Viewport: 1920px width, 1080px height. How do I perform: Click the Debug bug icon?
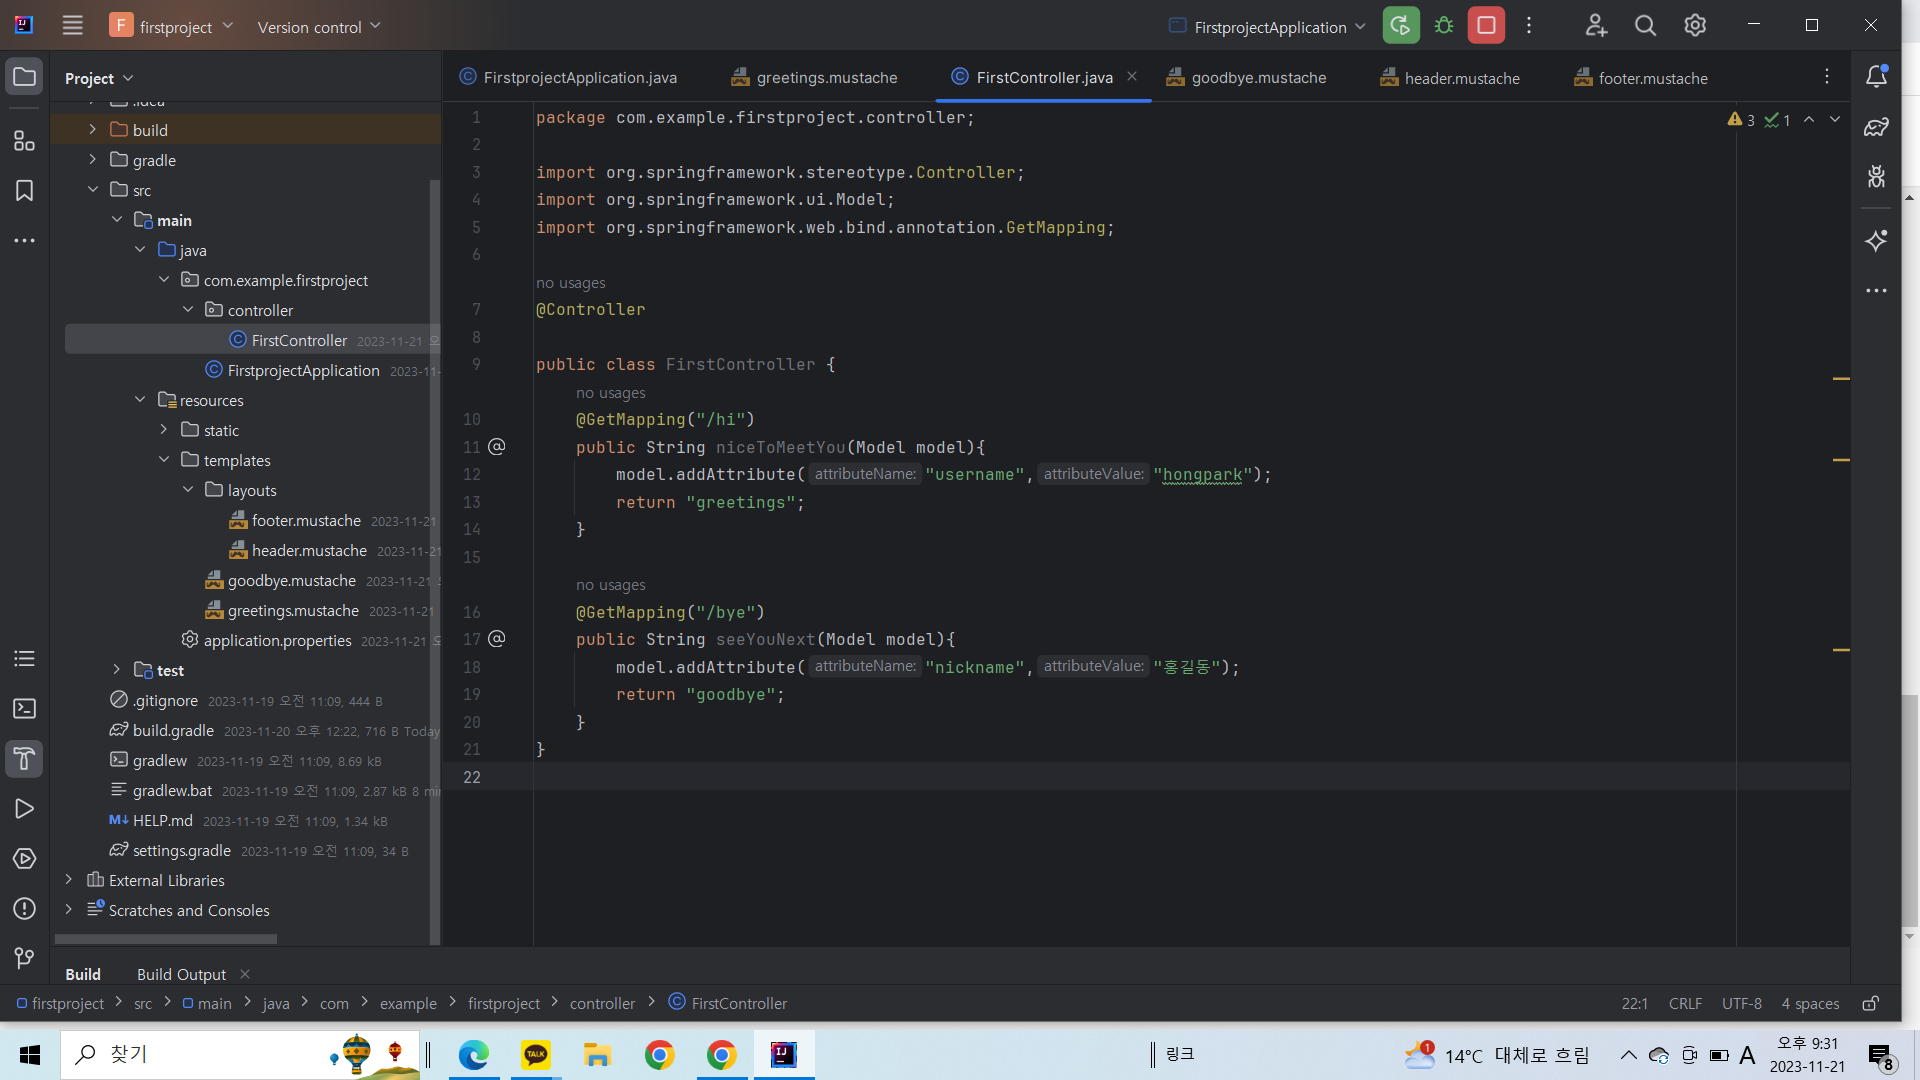(1444, 26)
